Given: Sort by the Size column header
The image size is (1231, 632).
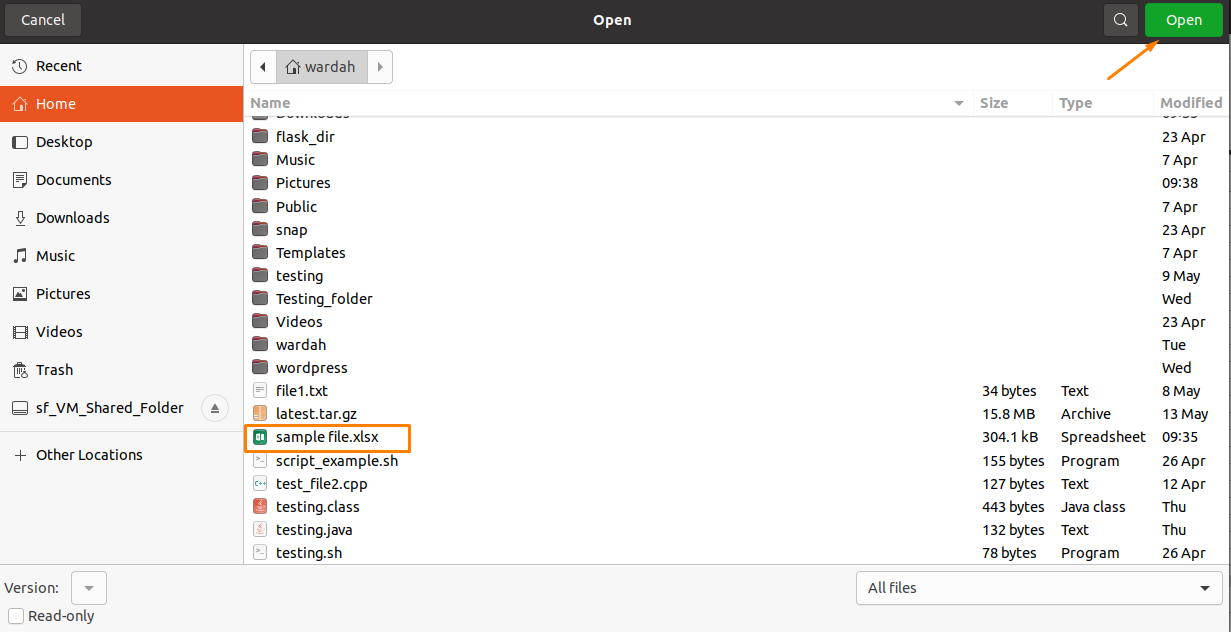Looking at the screenshot, I should tap(1012, 103).
